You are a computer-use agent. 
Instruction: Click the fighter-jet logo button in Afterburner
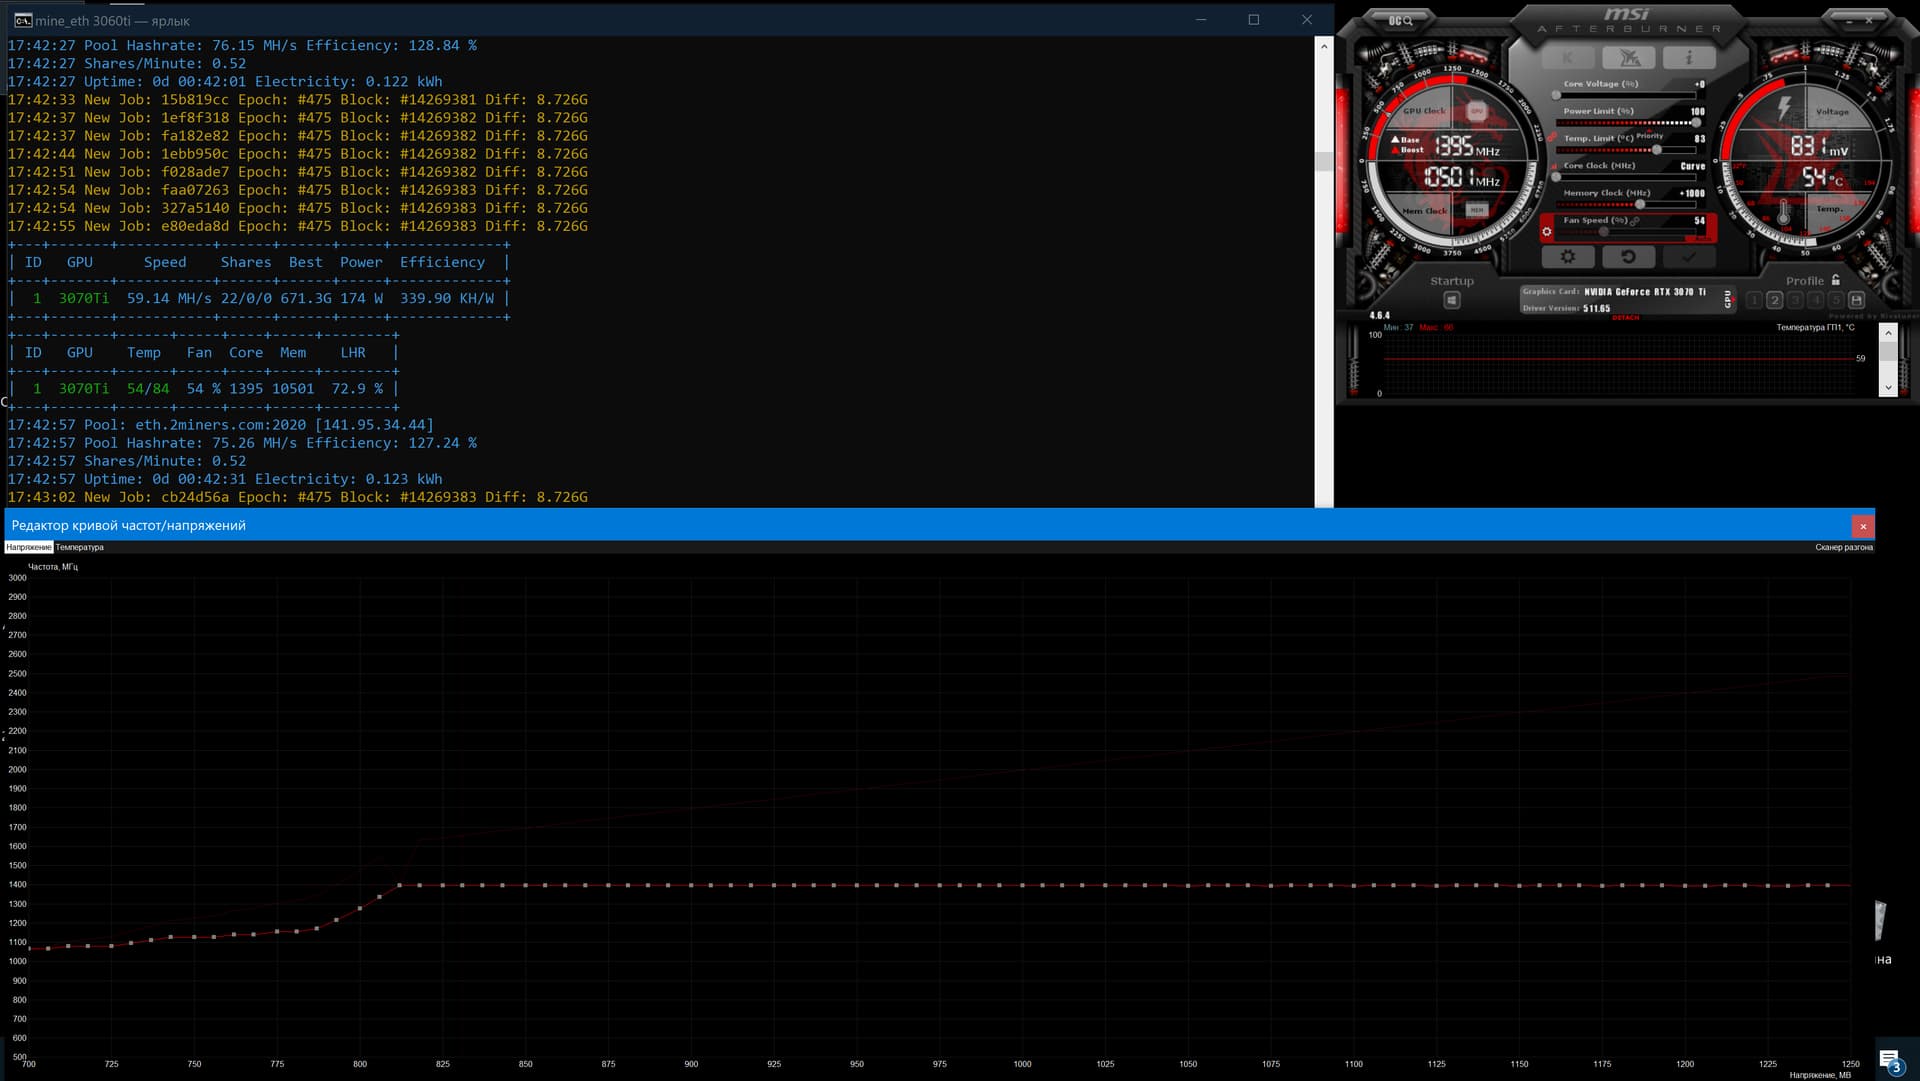pos(1629,57)
